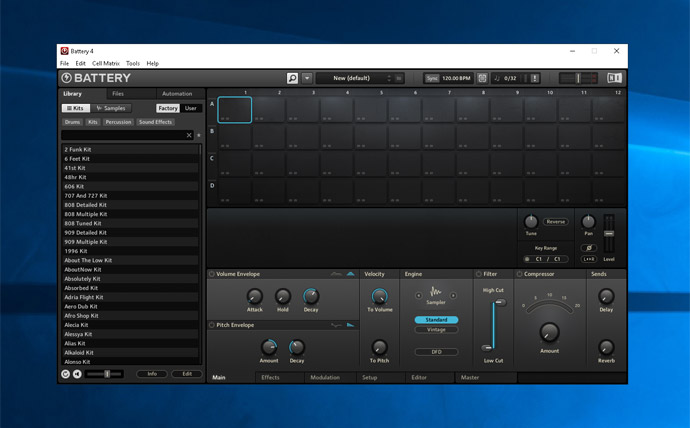This screenshot has height=428, width=690.
Task: Show Factory library content
Action: [x=168, y=108]
